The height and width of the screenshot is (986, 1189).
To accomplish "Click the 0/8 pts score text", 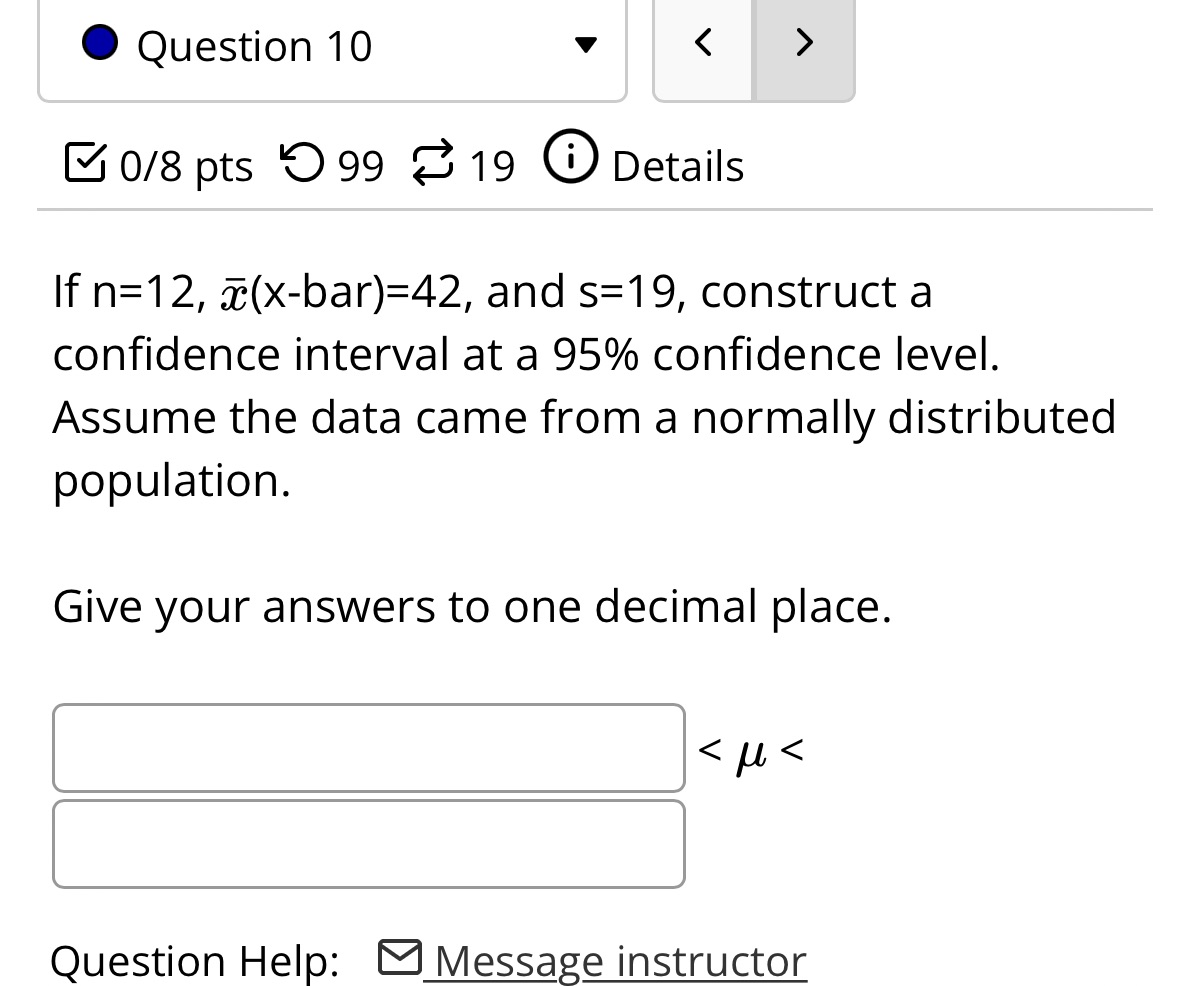I will tap(185, 165).
